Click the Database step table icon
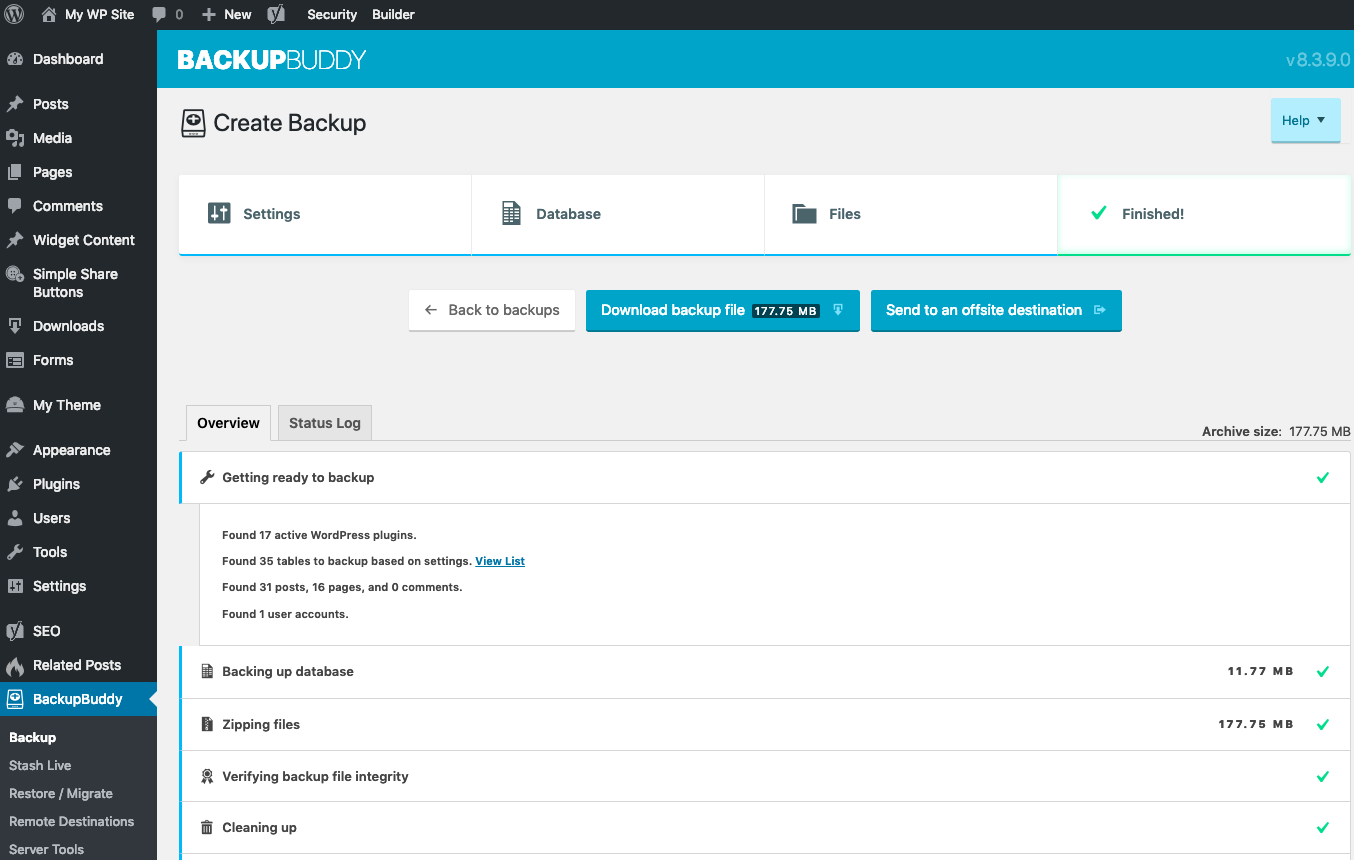This screenshot has height=860, width=1354. (x=511, y=213)
